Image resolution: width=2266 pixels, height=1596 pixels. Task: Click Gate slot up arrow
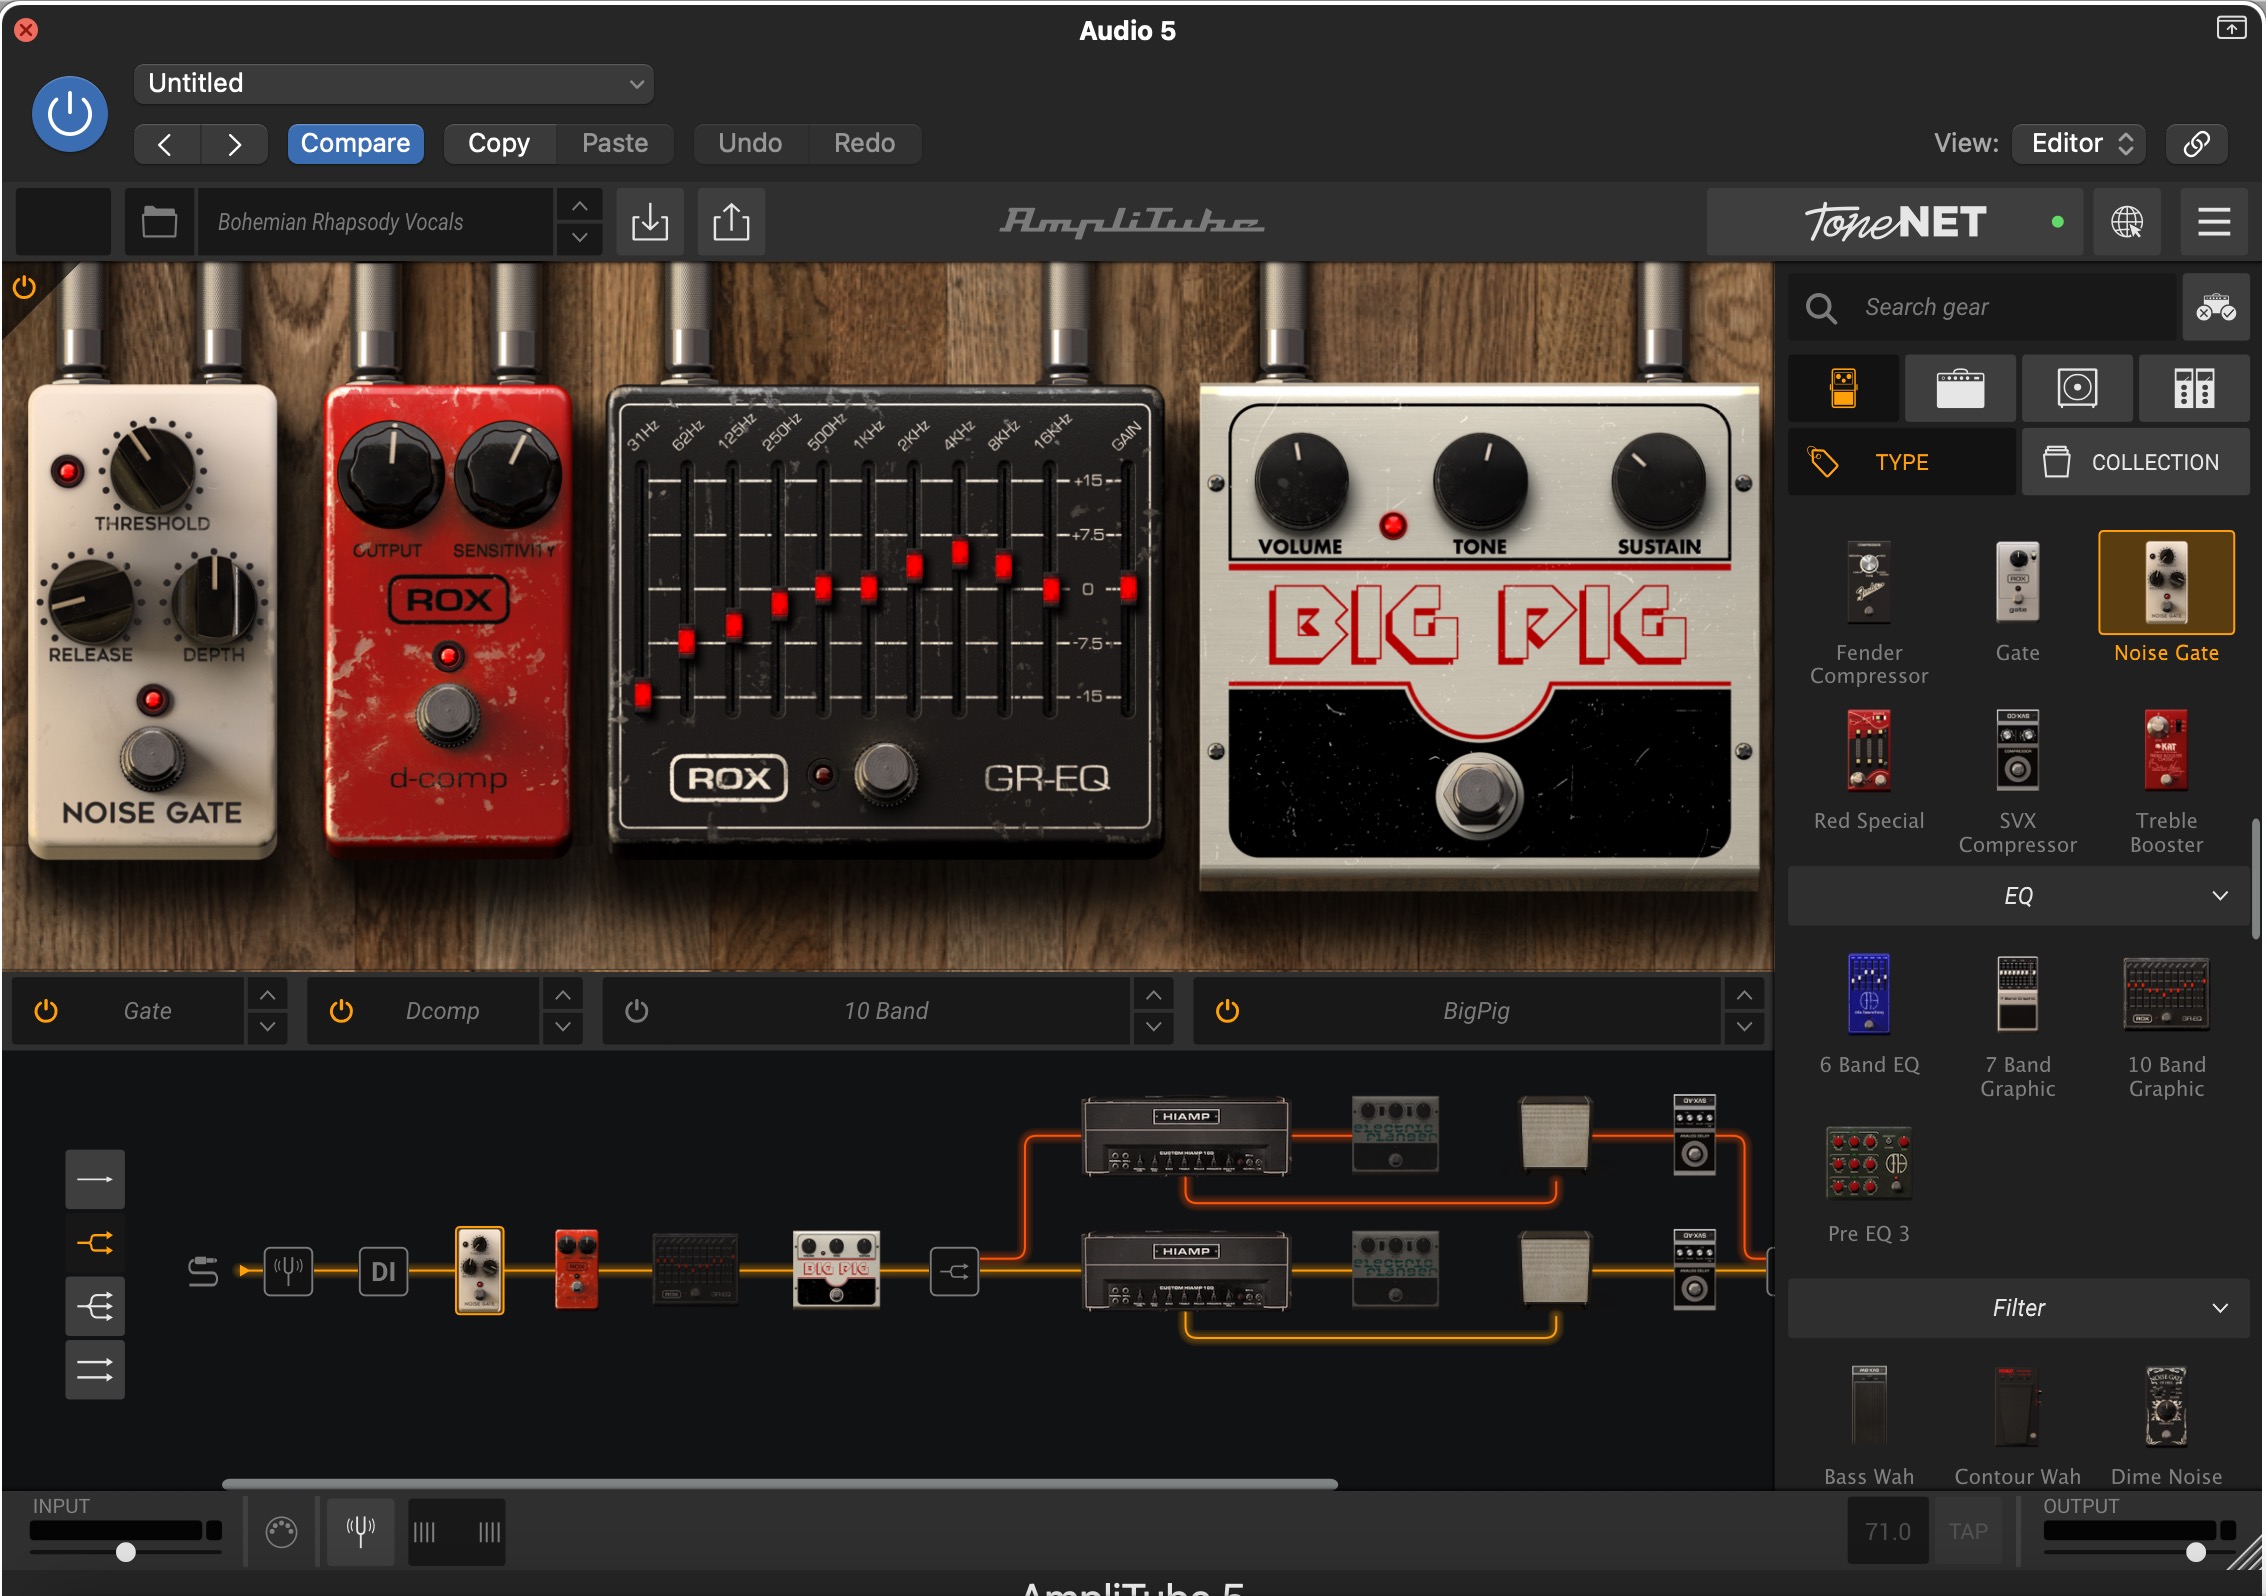[267, 995]
